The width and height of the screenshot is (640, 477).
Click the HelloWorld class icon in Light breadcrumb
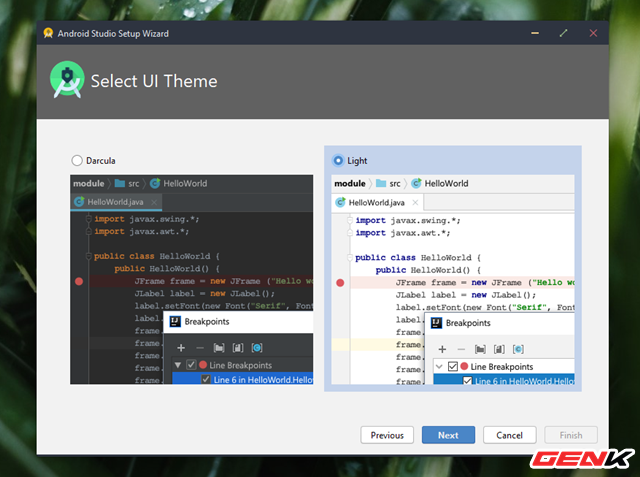coord(416,184)
